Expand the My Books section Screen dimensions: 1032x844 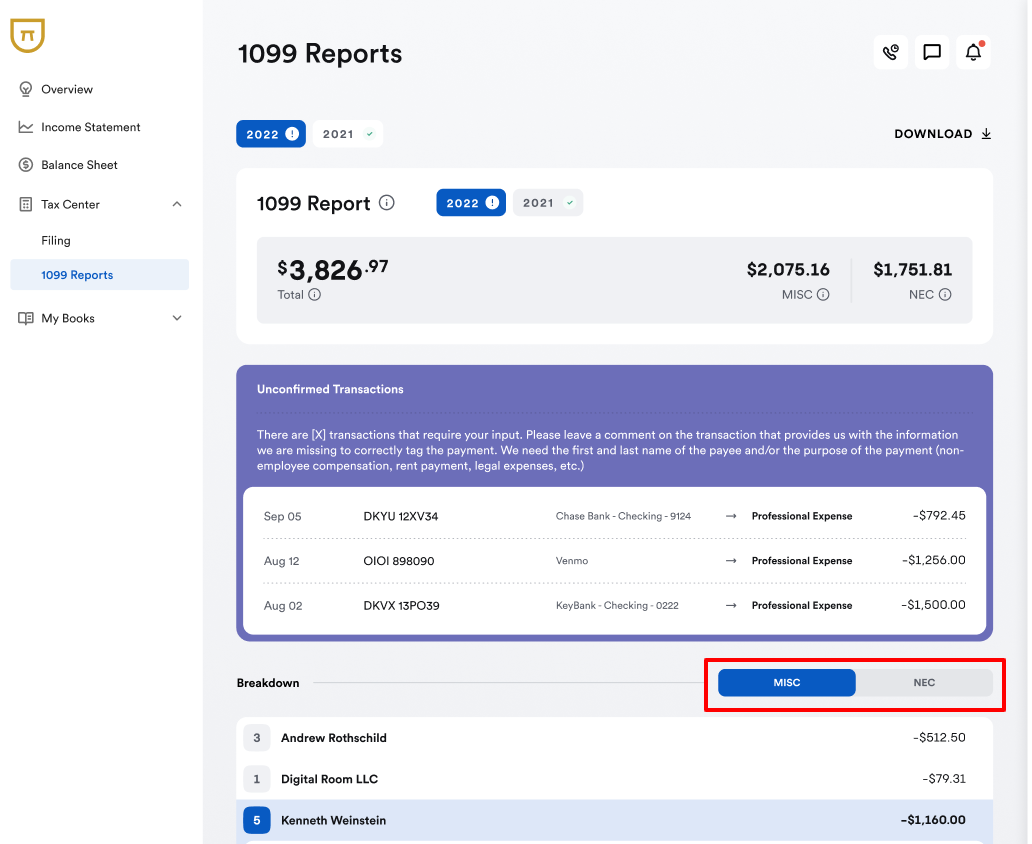point(176,317)
